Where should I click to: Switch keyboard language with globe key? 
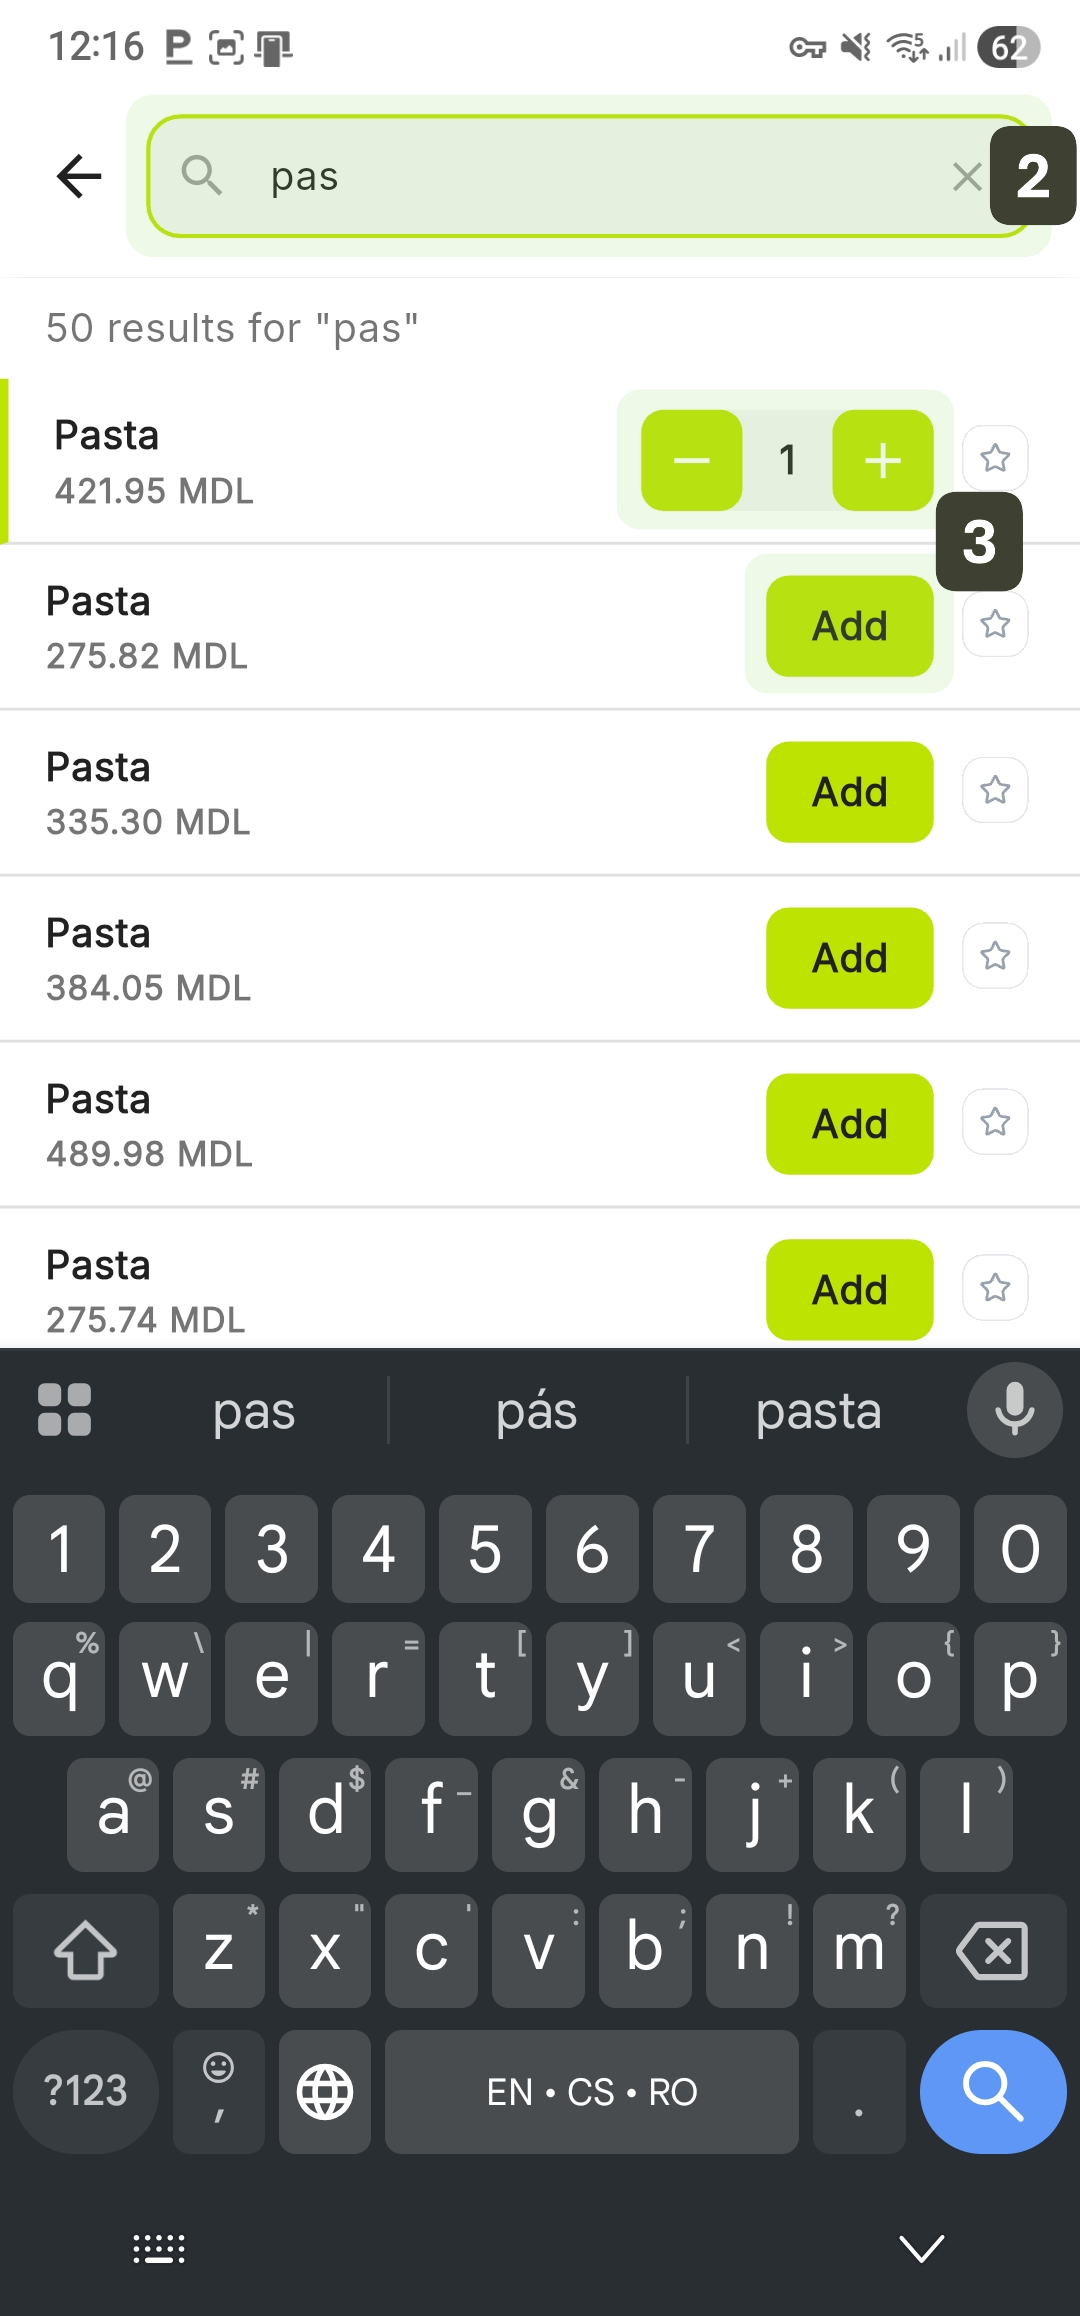[325, 2091]
